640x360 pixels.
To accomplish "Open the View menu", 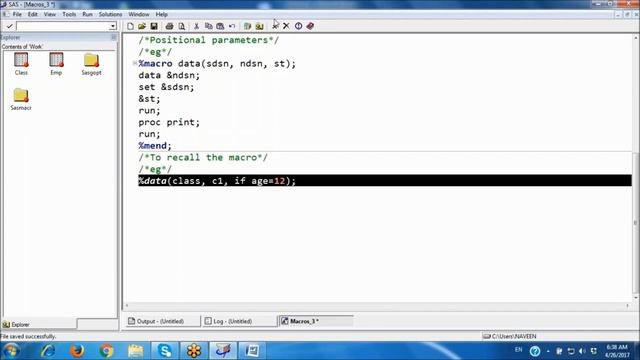I will tap(50, 14).
